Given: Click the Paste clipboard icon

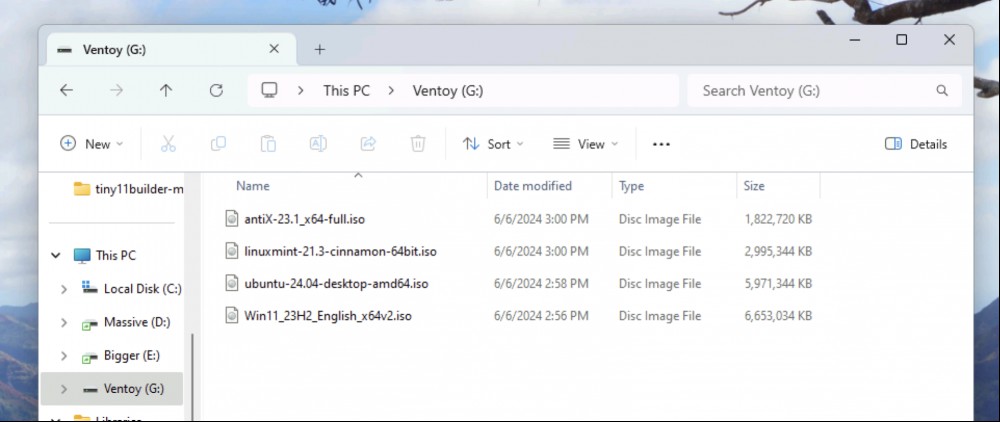Looking at the screenshot, I should 268,144.
